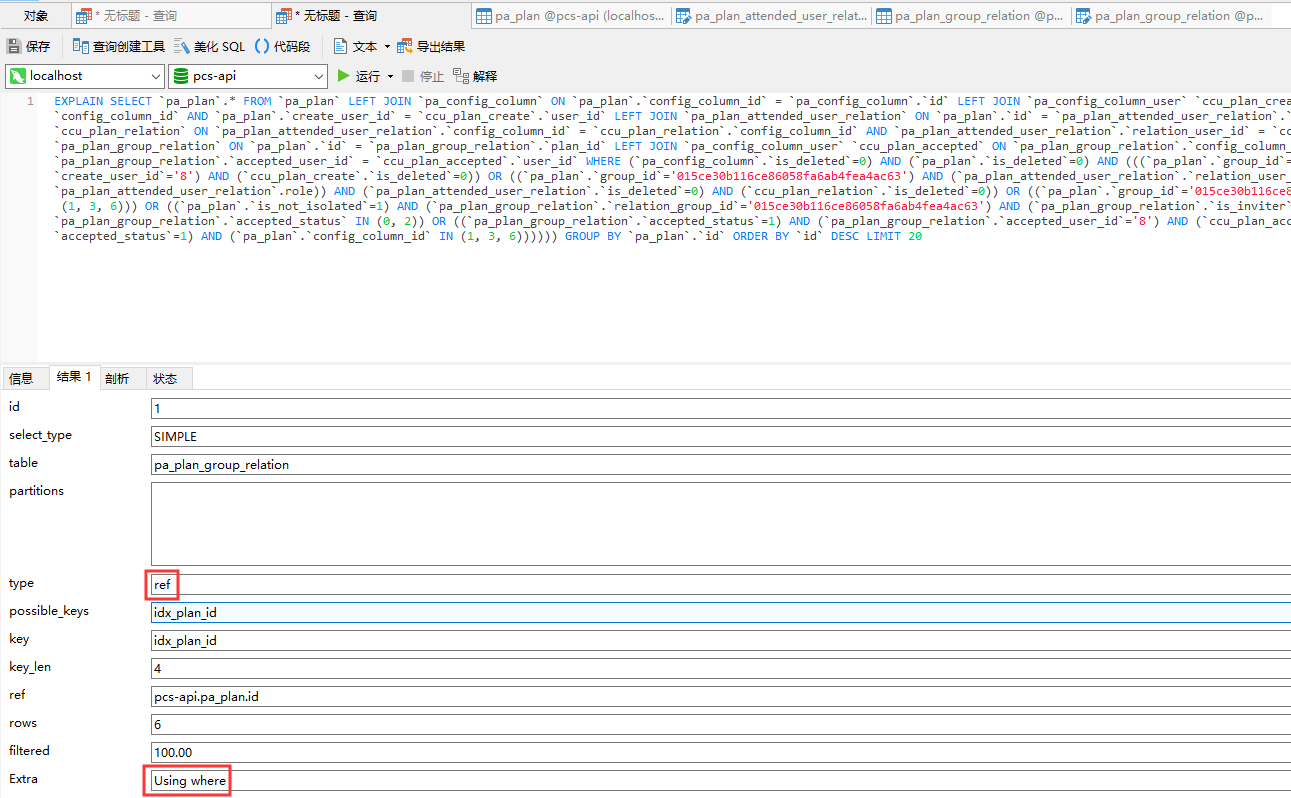Open the pa_plan_attended_user_relation tab

770,15
